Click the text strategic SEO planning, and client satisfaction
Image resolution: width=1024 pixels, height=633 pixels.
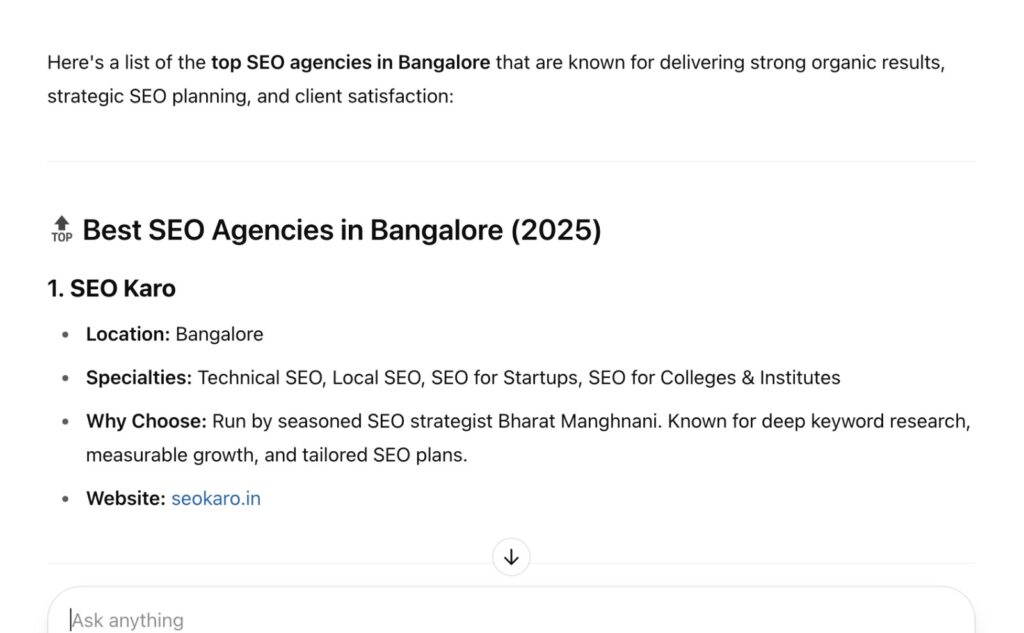point(250,97)
